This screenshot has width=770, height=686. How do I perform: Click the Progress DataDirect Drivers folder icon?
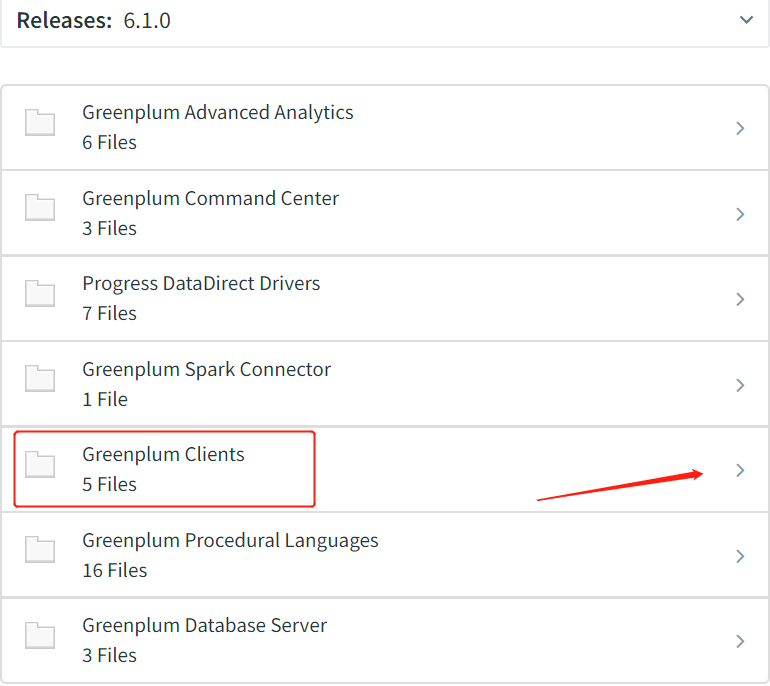(40, 294)
